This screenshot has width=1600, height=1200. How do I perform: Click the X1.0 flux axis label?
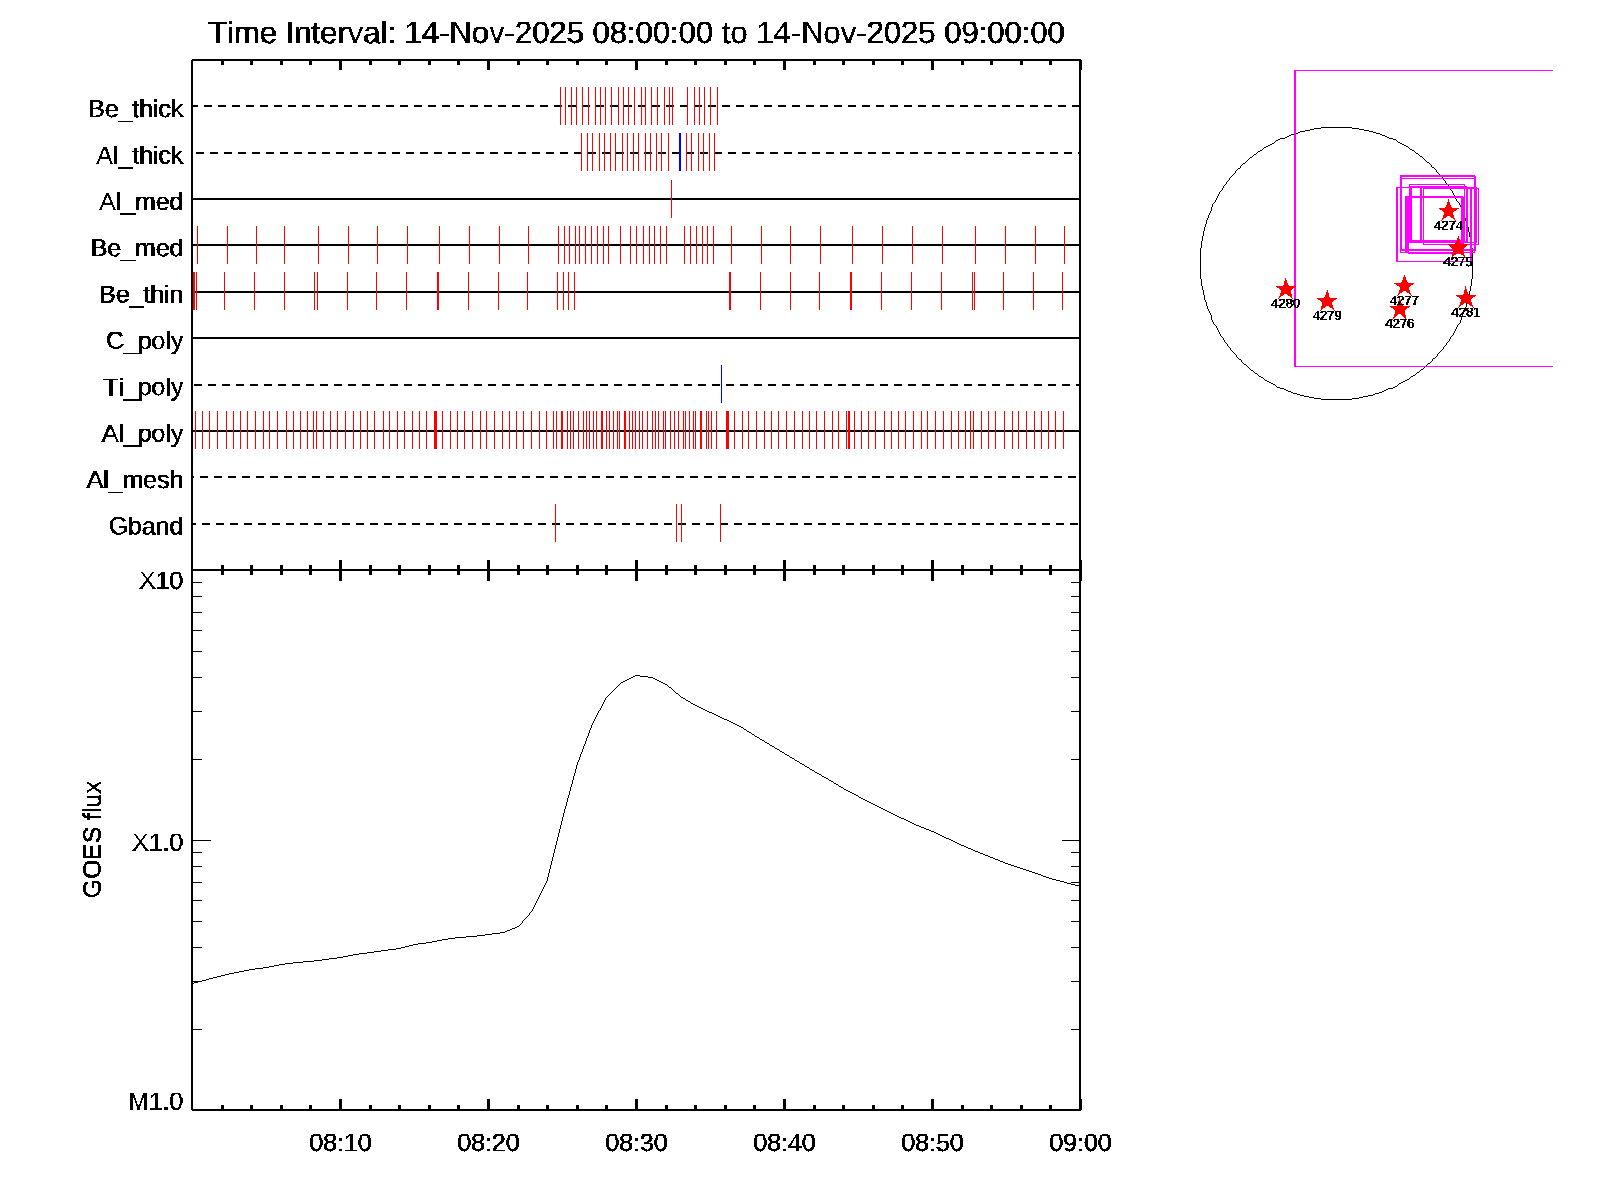tap(158, 843)
